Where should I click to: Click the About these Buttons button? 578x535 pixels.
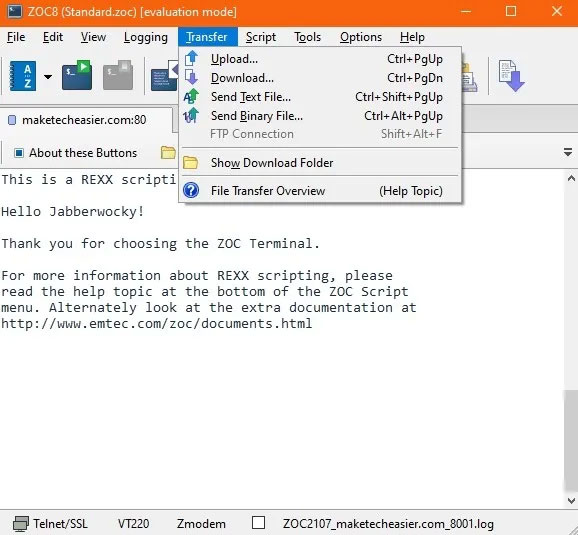coord(76,153)
